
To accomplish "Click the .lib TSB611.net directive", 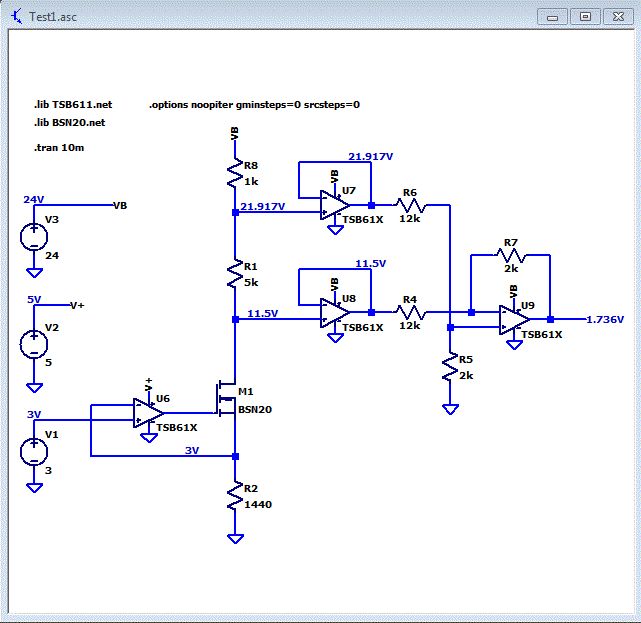I will click(73, 105).
